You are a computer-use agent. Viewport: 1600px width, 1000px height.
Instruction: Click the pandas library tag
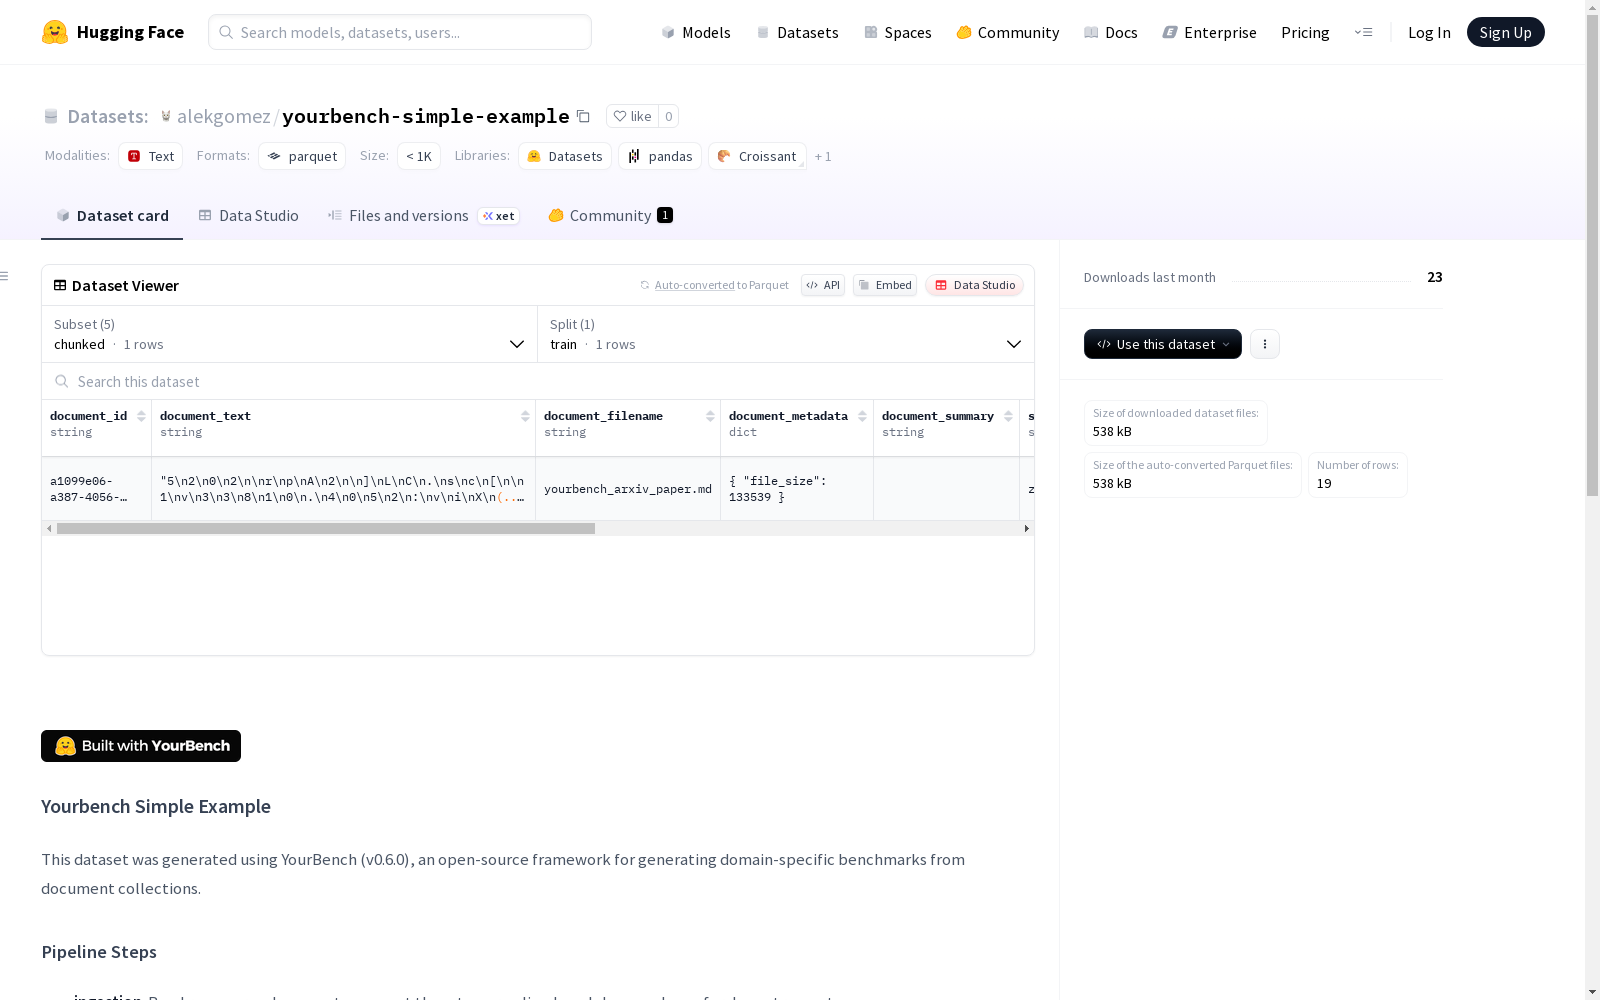click(x=660, y=156)
